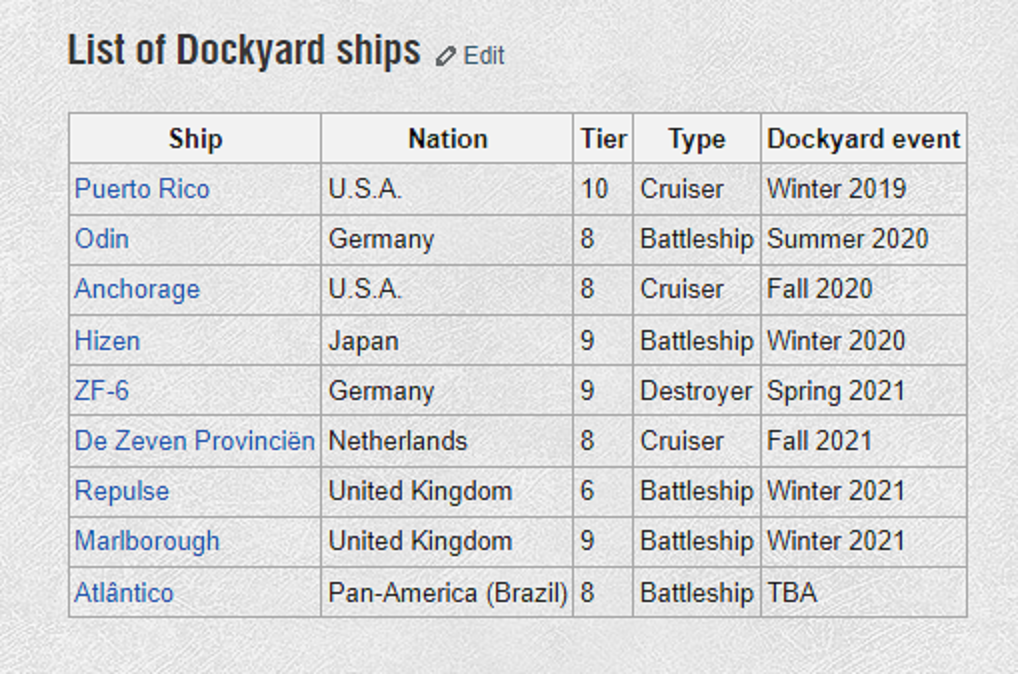Open the ZF-6 destroyer link
1018x674 pixels.
point(102,390)
